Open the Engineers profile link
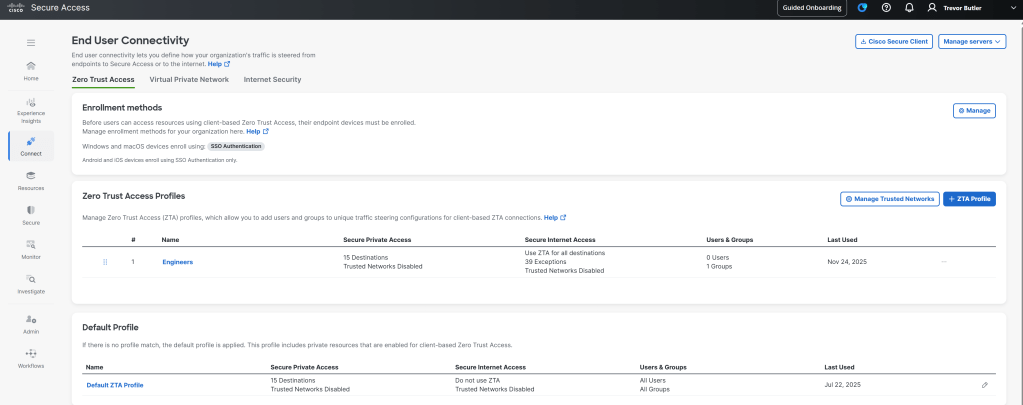The height and width of the screenshot is (405, 1023). click(177, 262)
